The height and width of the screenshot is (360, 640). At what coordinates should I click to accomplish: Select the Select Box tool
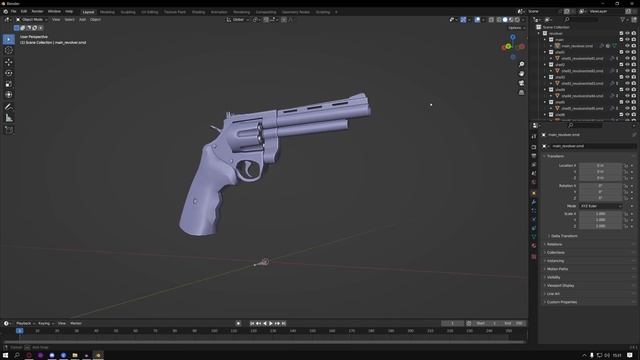(x=9, y=39)
